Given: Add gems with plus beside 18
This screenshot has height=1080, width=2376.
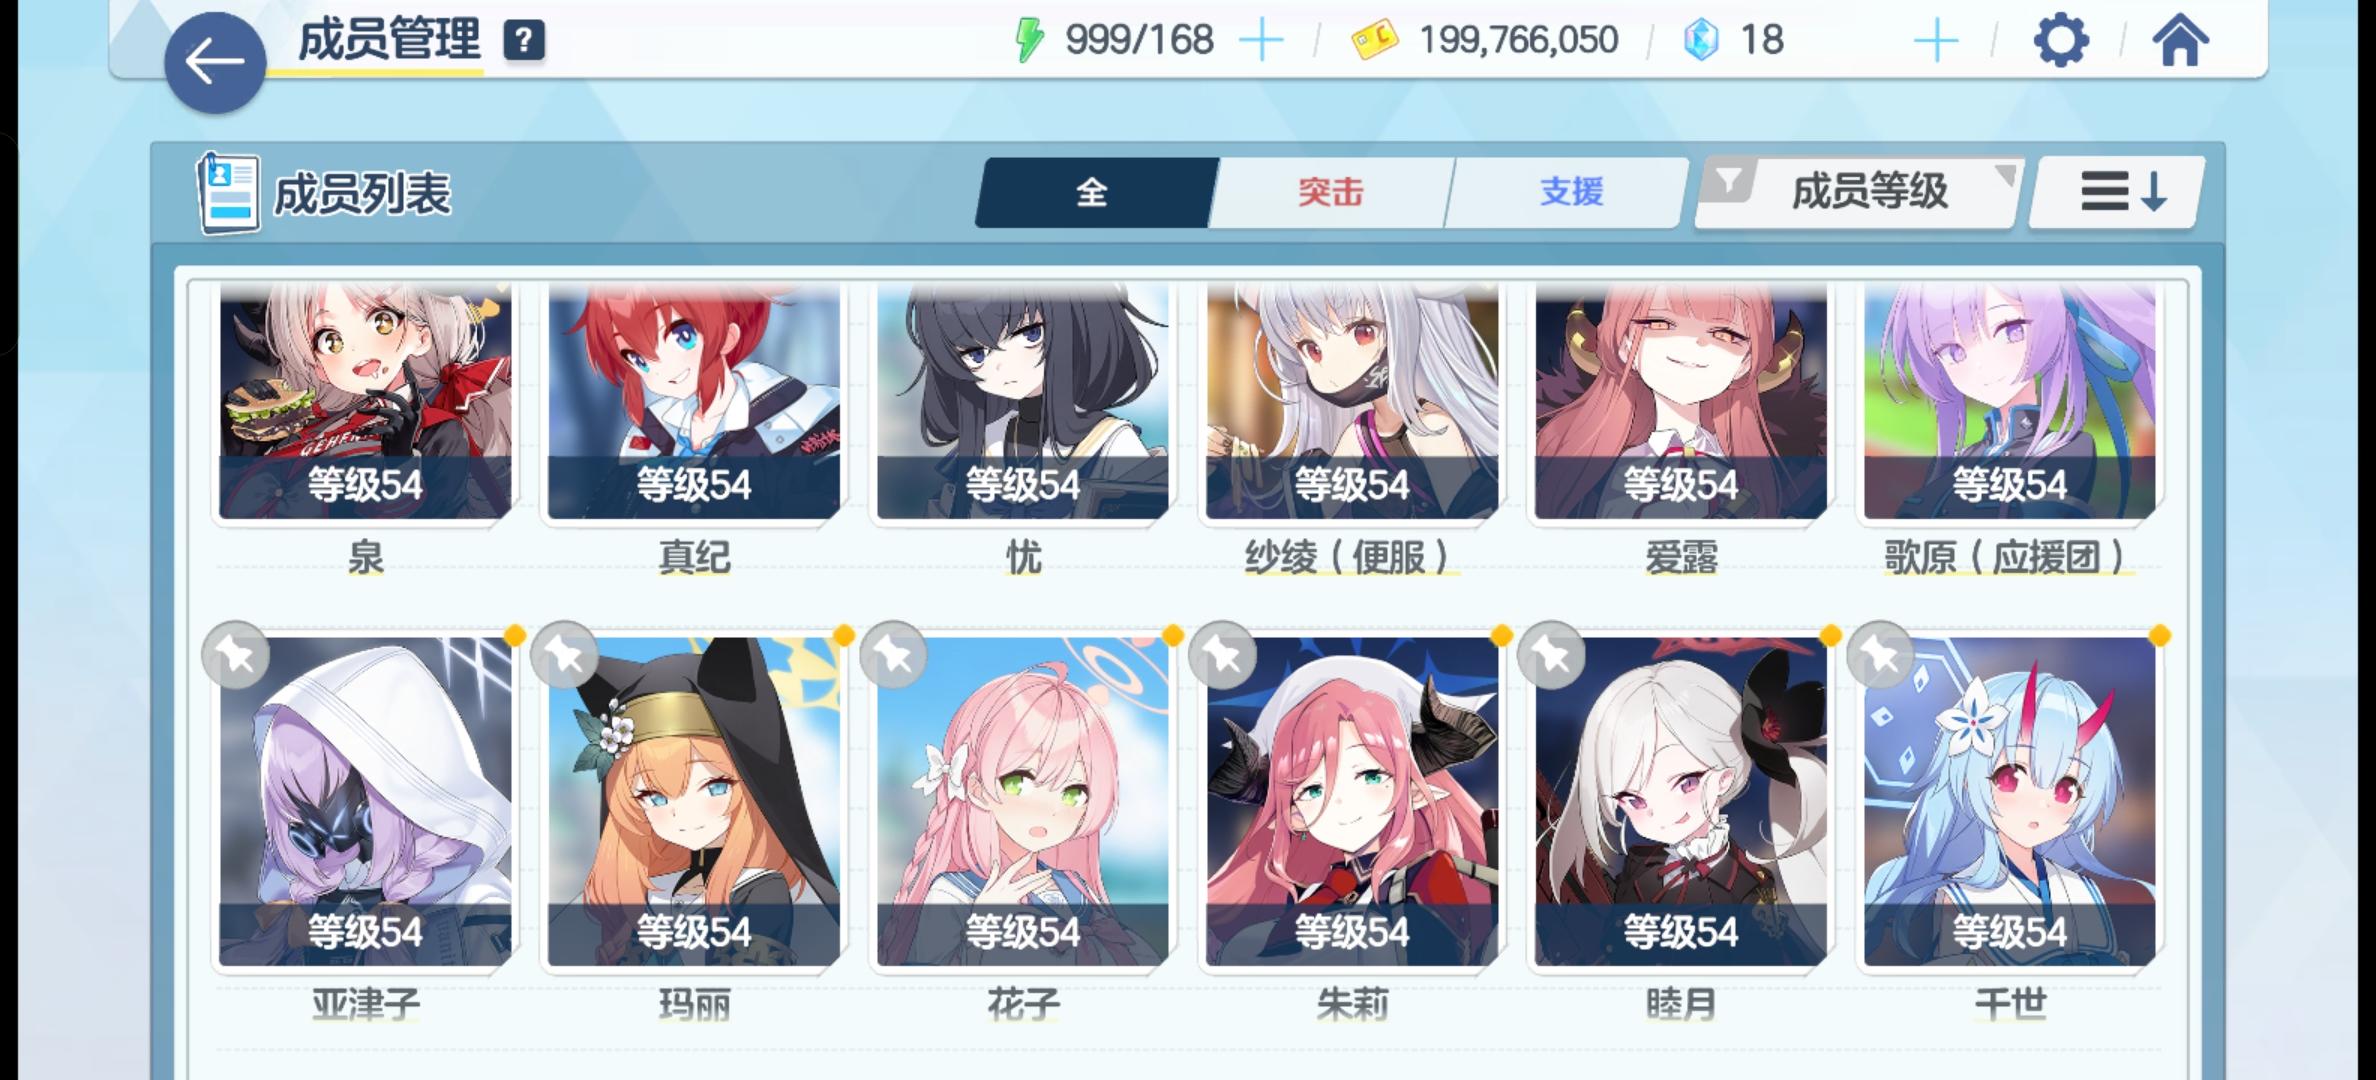Looking at the screenshot, I should tap(1936, 41).
